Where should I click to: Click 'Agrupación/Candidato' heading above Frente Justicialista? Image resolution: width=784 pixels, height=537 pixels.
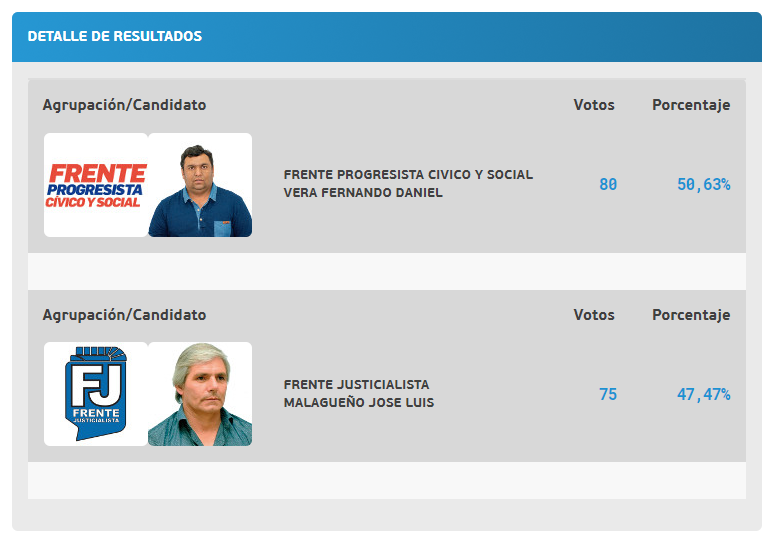point(124,315)
